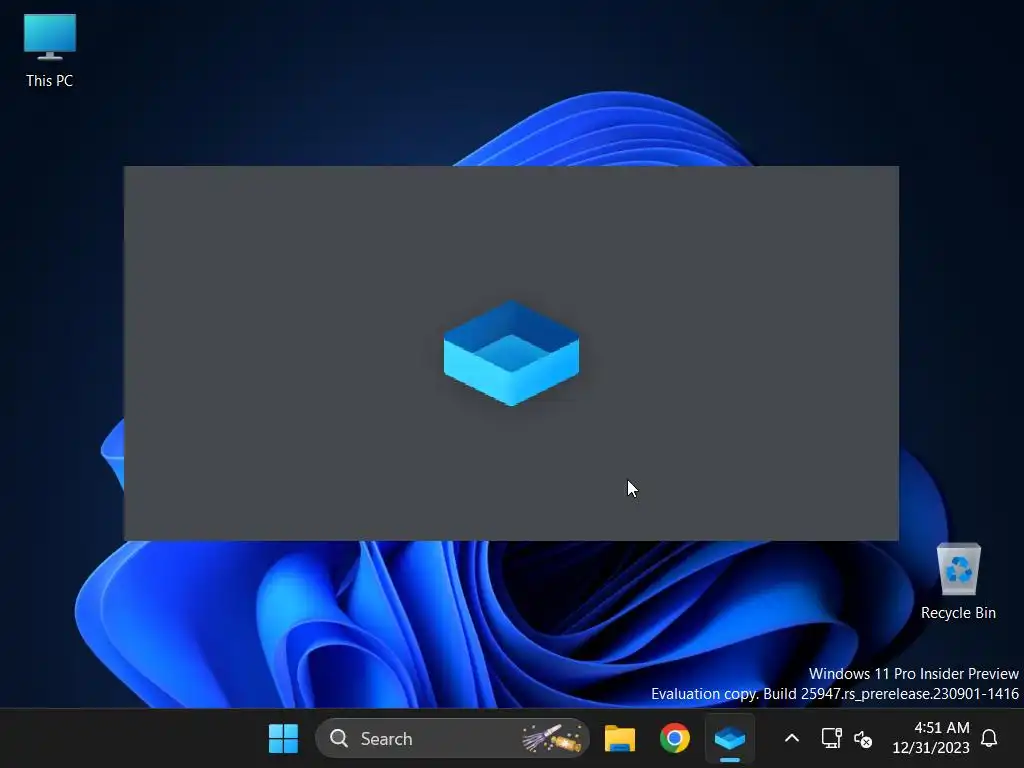Click the Windows Sandbox taskbar icon
Viewport: 1024px width, 768px height.
tap(729, 739)
